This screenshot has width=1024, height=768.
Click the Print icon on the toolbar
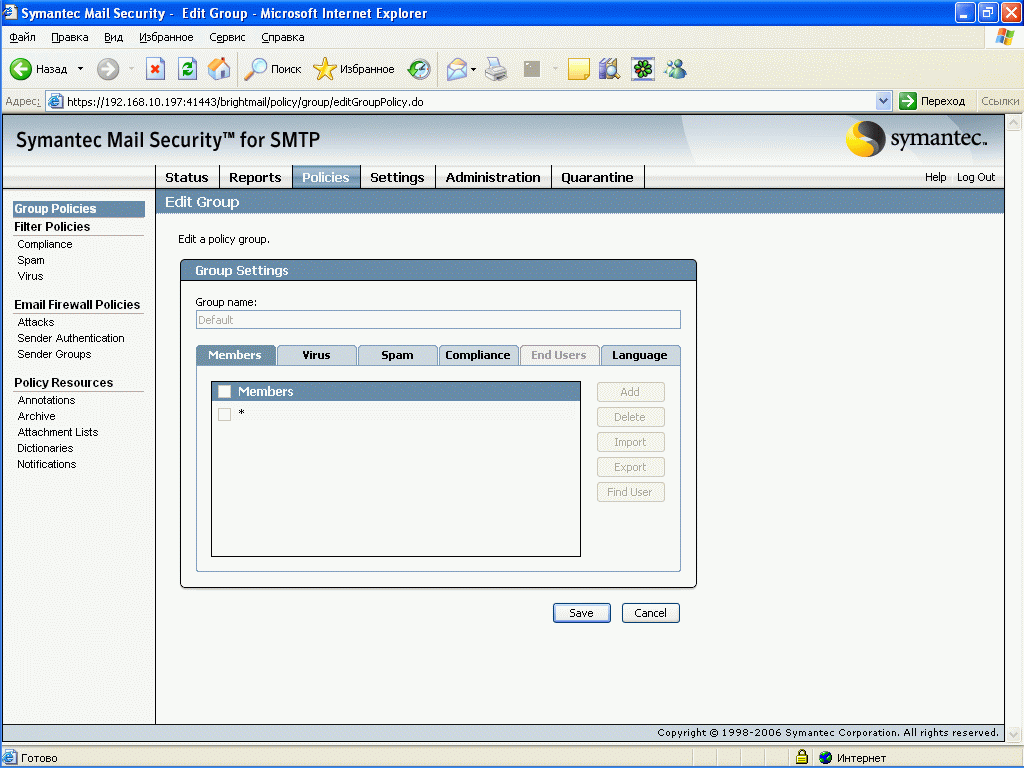click(x=496, y=69)
